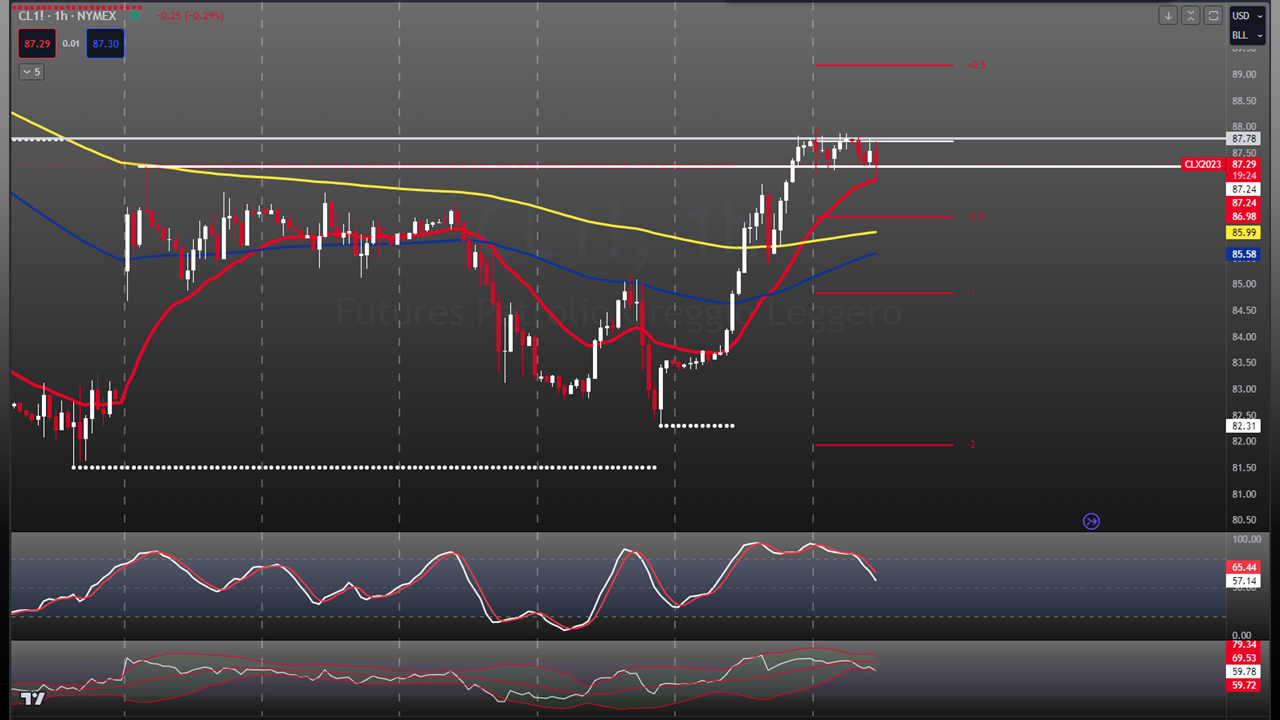
Task: Click the 69.53 indicator value label
Action: (x=1244, y=658)
